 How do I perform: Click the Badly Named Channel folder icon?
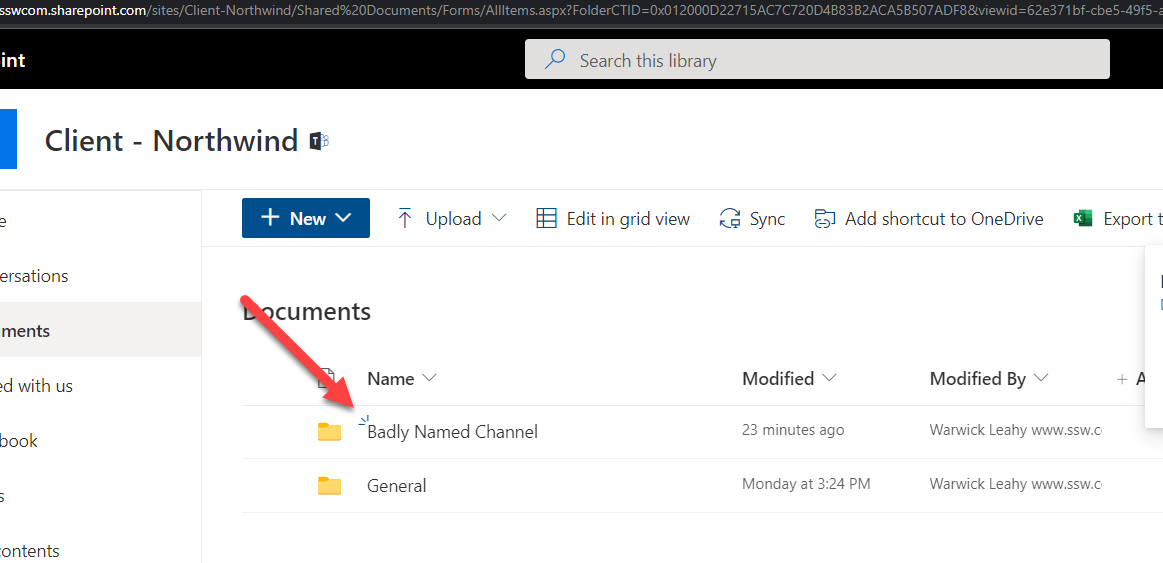pos(329,432)
